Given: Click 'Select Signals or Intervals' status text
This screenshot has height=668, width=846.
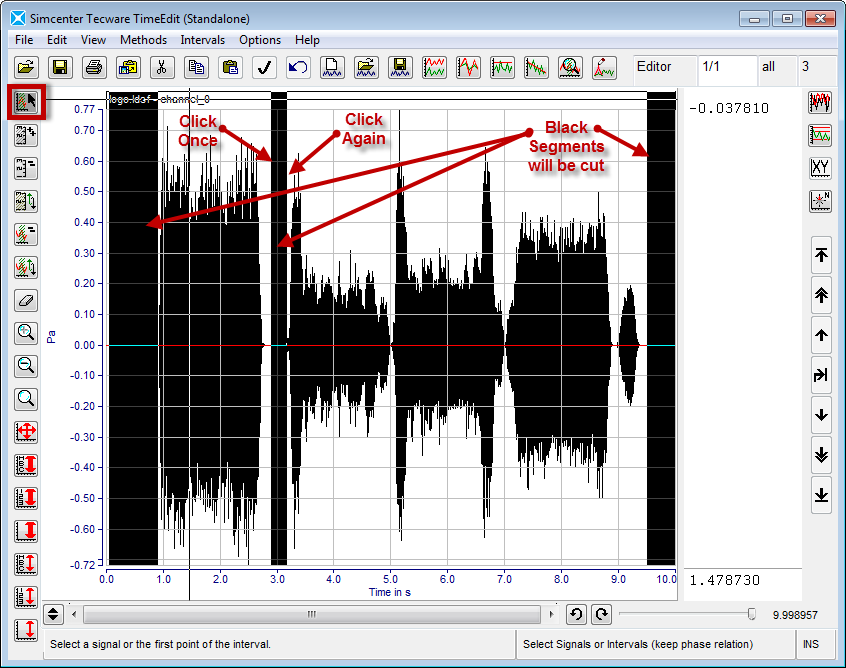Looking at the screenshot, I should (x=638, y=644).
